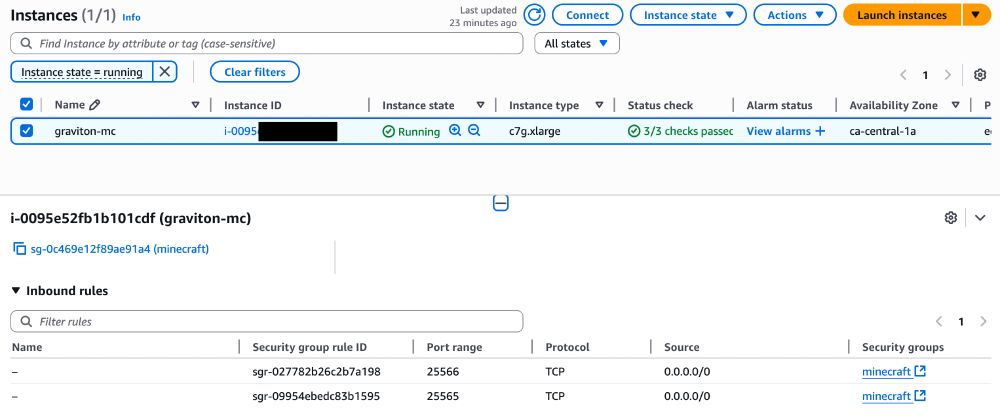
Task: Click Source column header in rules table
Action: tap(681, 347)
